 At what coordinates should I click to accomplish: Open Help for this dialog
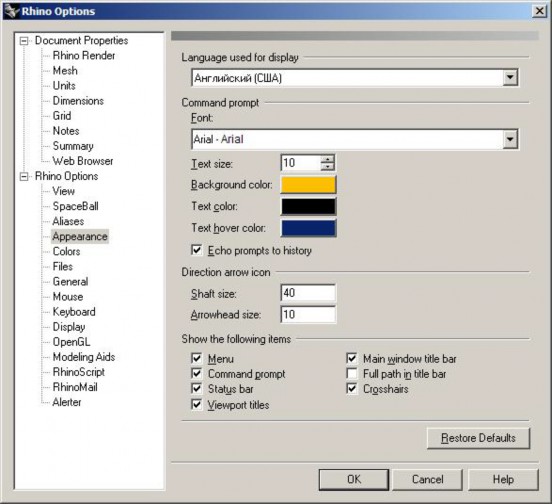click(x=503, y=479)
